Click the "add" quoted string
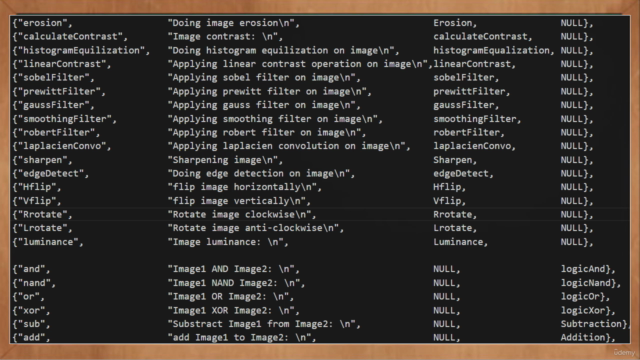The width and height of the screenshot is (640, 360). point(31,337)
